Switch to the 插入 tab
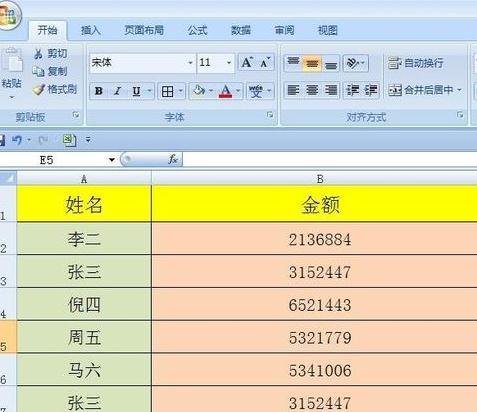 click(91, 30)
